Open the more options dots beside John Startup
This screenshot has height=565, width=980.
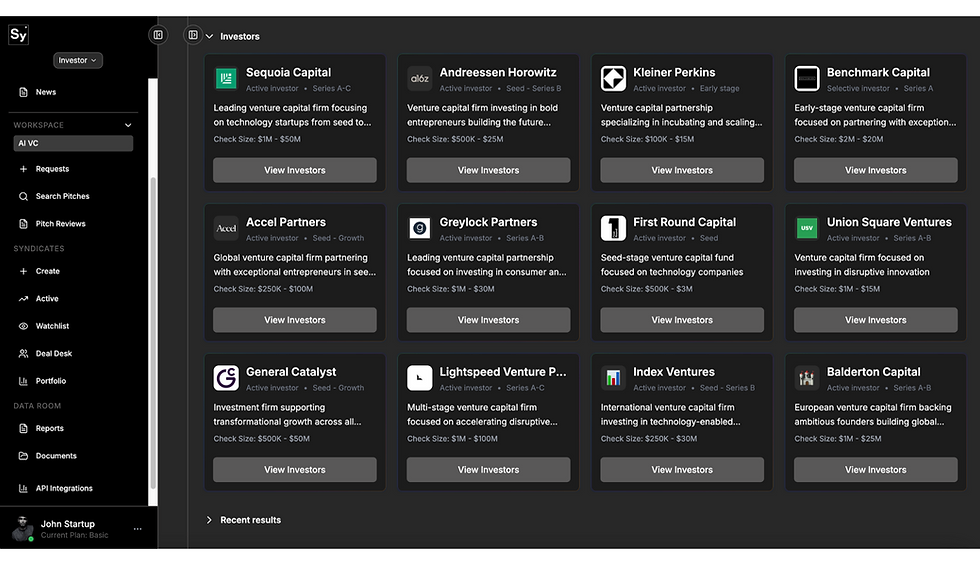click(x=138, y=529)
